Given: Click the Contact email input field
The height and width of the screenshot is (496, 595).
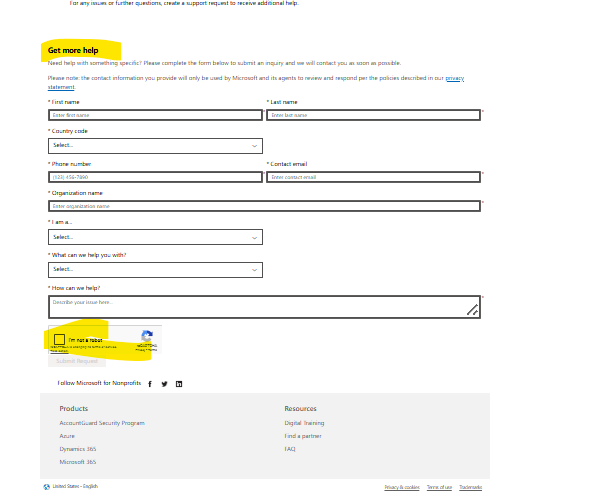Looking at the screenshot, I should (373, 177).
